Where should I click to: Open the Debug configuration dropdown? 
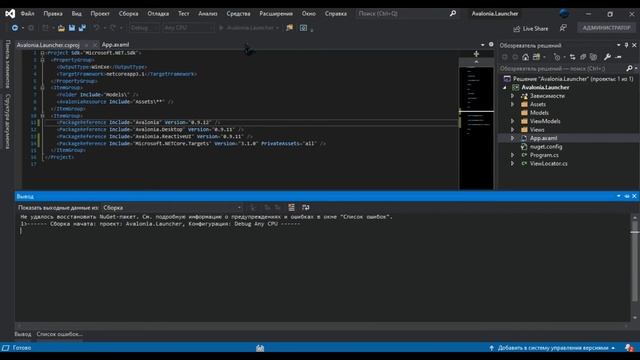144,28
